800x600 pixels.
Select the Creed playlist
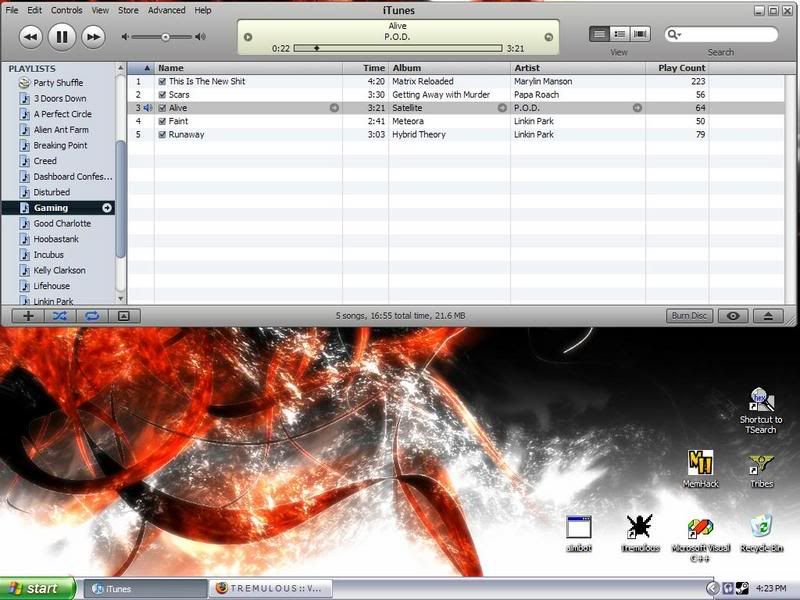click(x=45, y=161)
